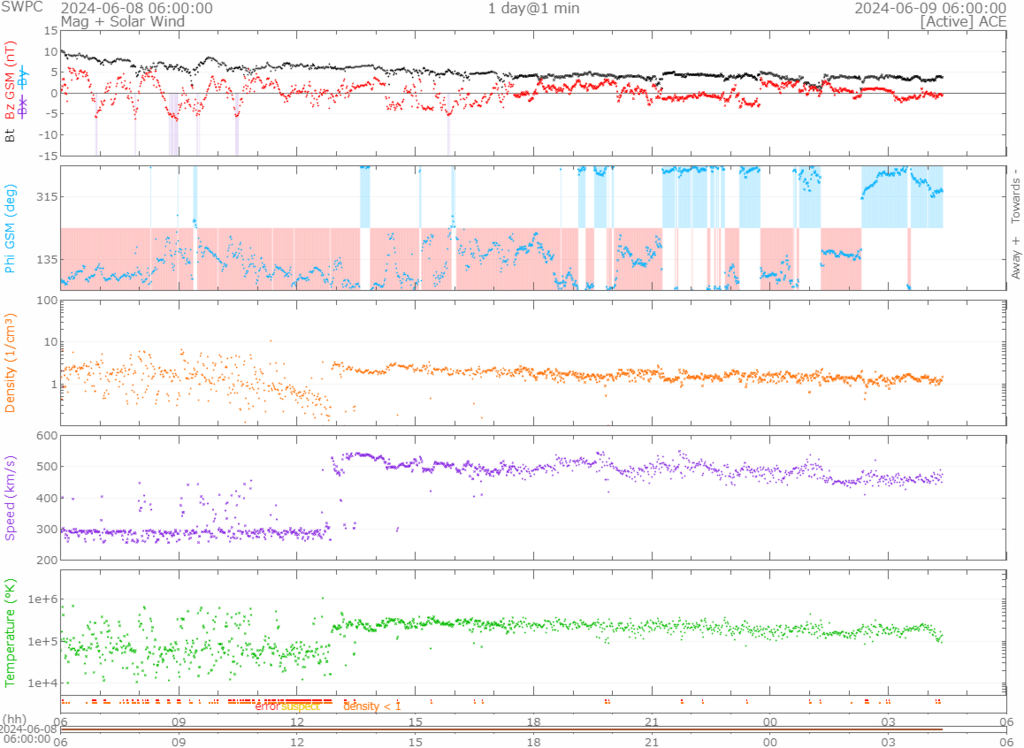Click the 100 tick on the Density axis
Screen dimensions: 1024x748
47,301
